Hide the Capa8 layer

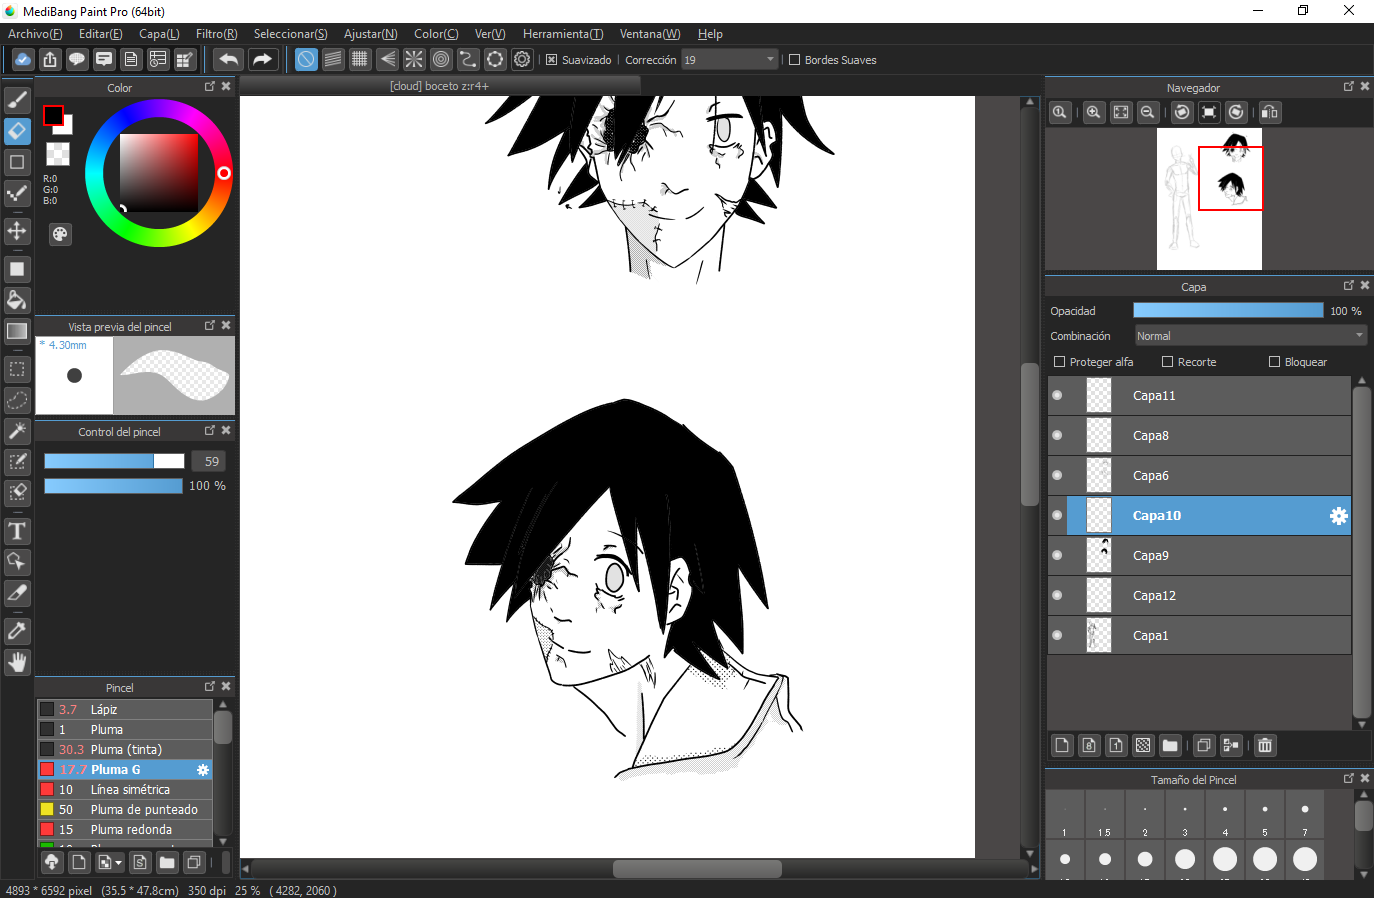point(1057,435)
